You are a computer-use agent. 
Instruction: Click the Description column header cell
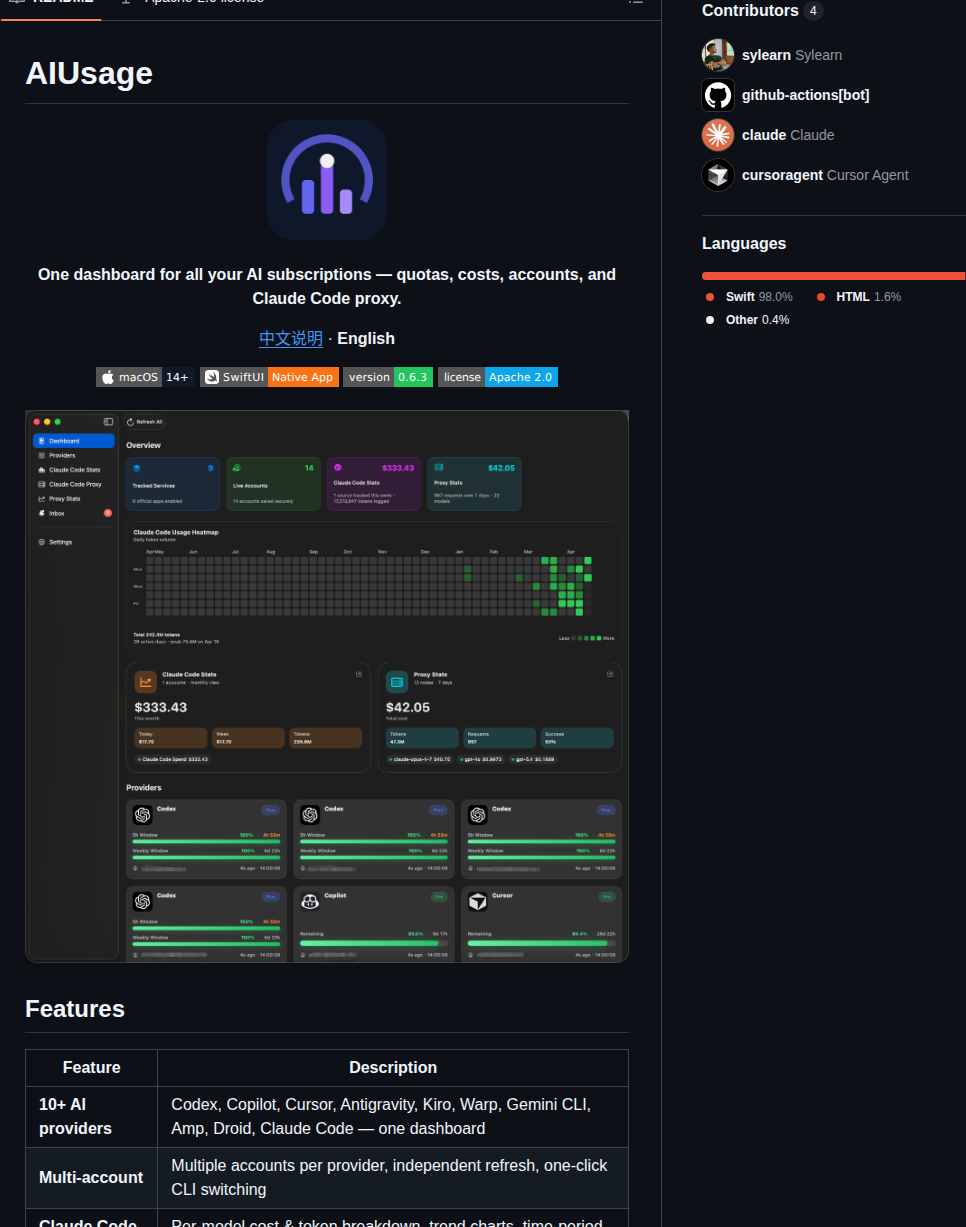click(393, 1068)
